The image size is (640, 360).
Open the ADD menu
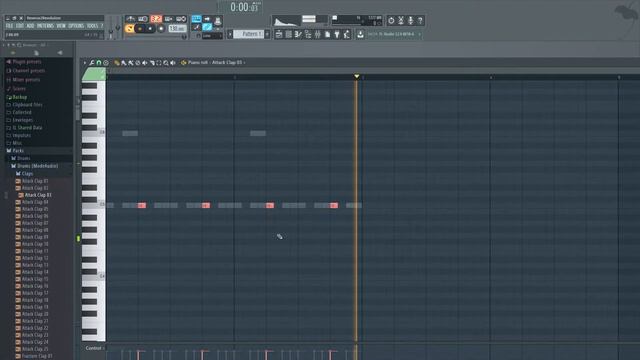click(30, 26)
